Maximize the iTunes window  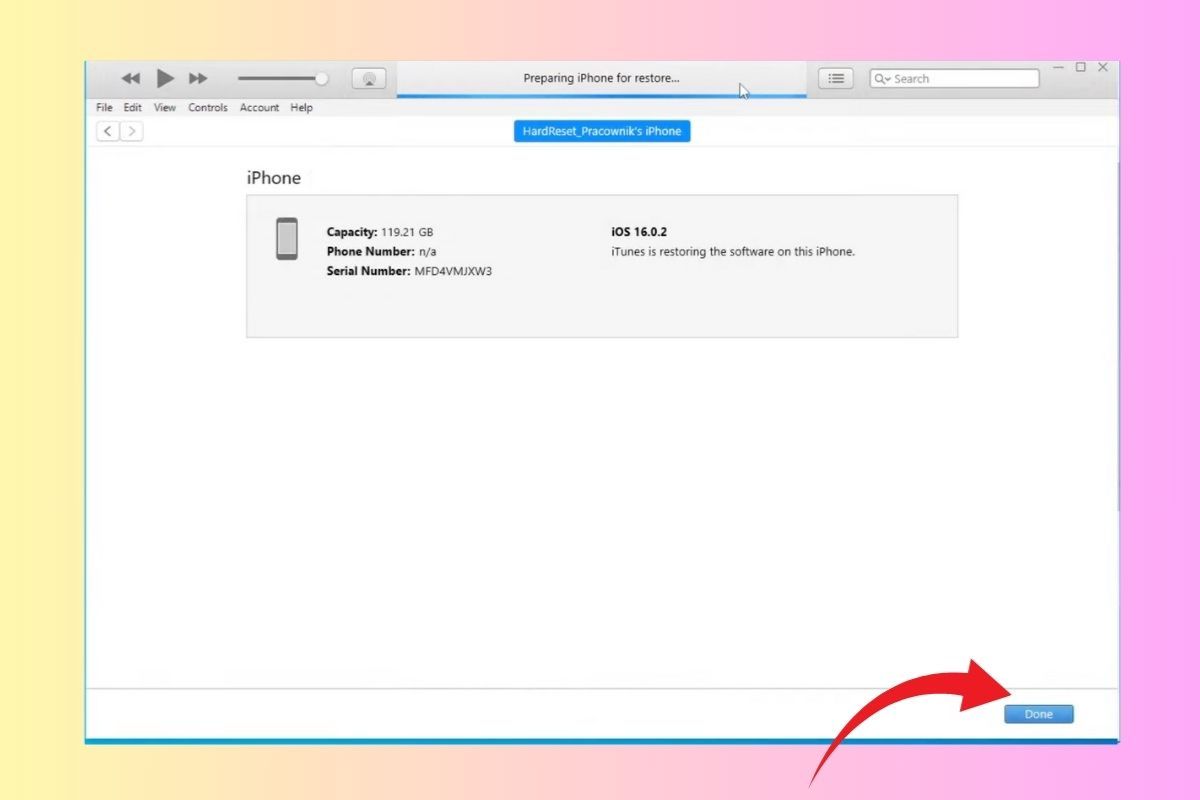pos(1081,67)
